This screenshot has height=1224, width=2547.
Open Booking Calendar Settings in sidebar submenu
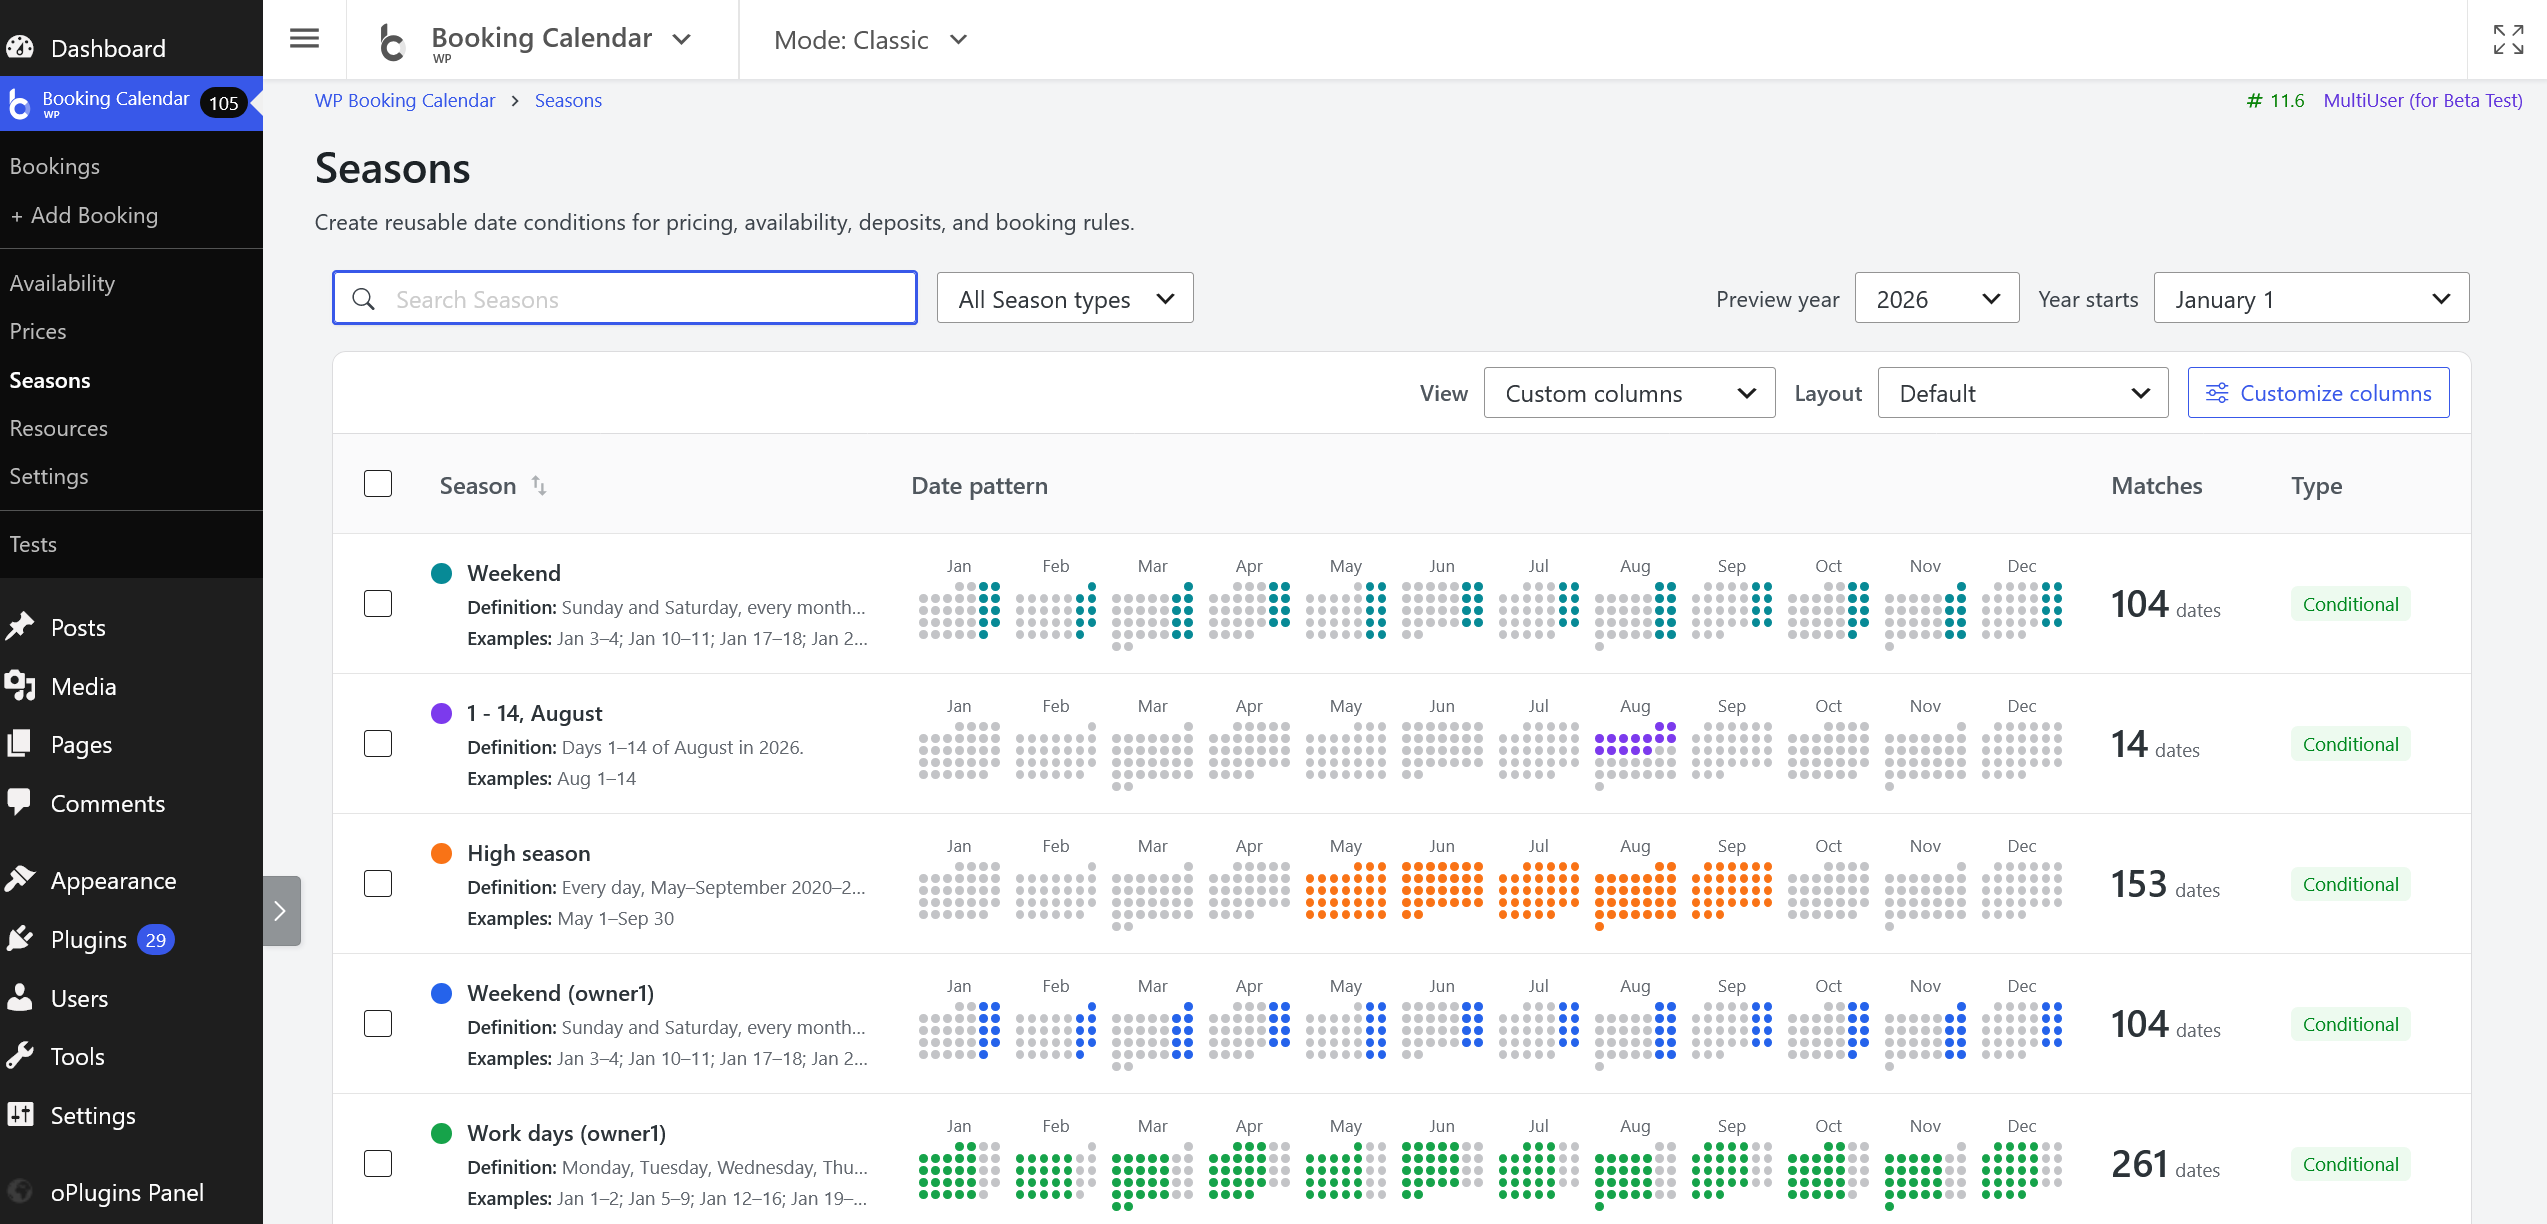(49, 476)
